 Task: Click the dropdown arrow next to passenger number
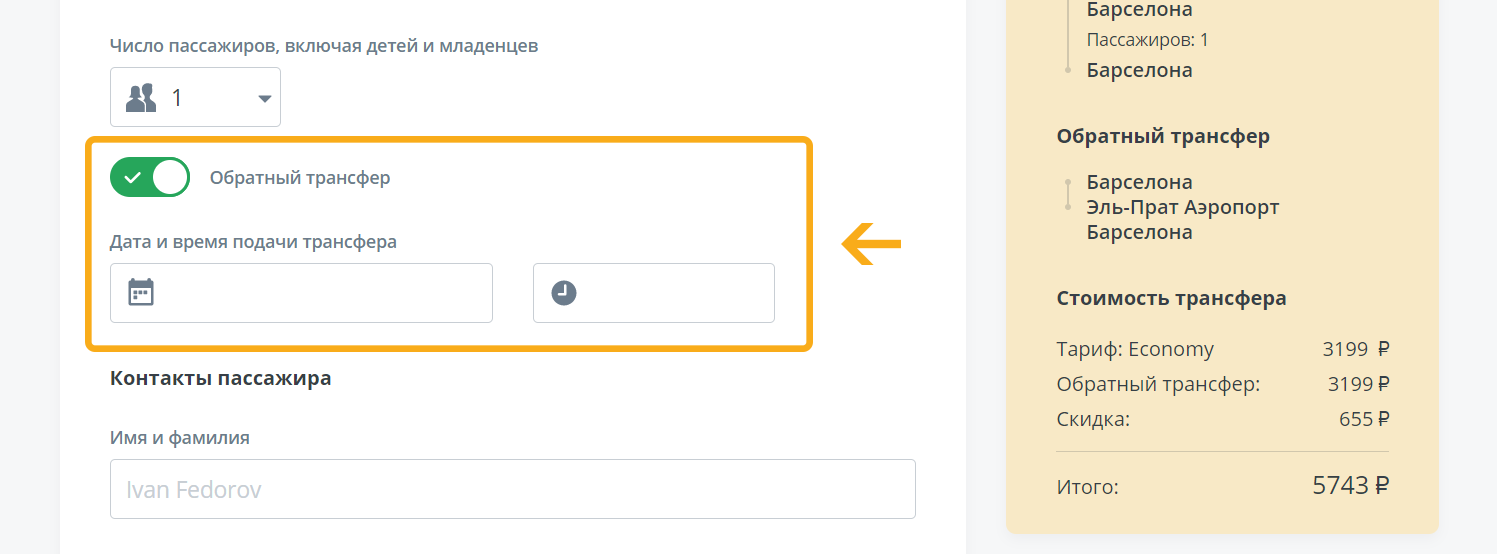265,98
